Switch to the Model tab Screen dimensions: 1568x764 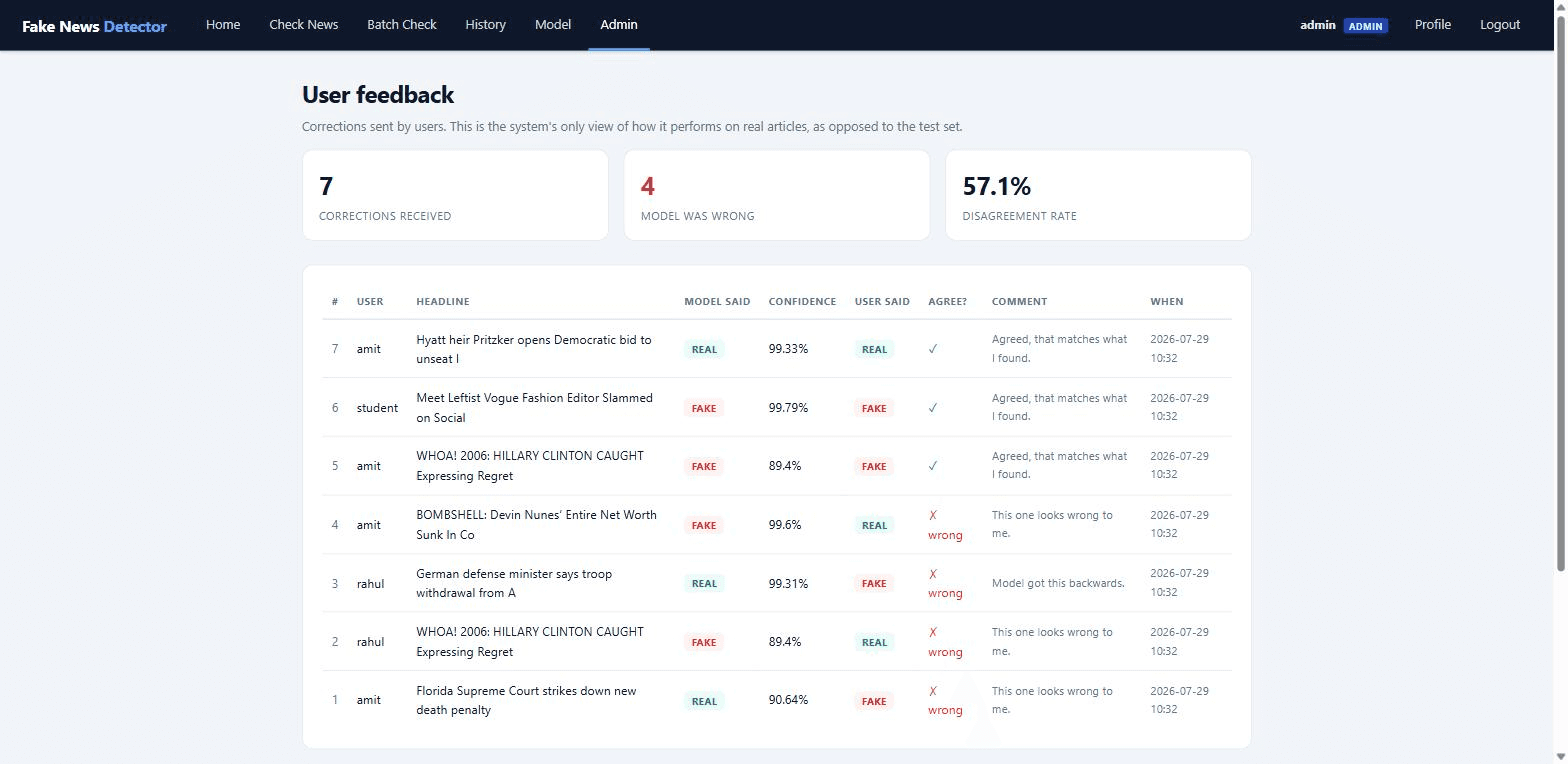tap(553, 24)
